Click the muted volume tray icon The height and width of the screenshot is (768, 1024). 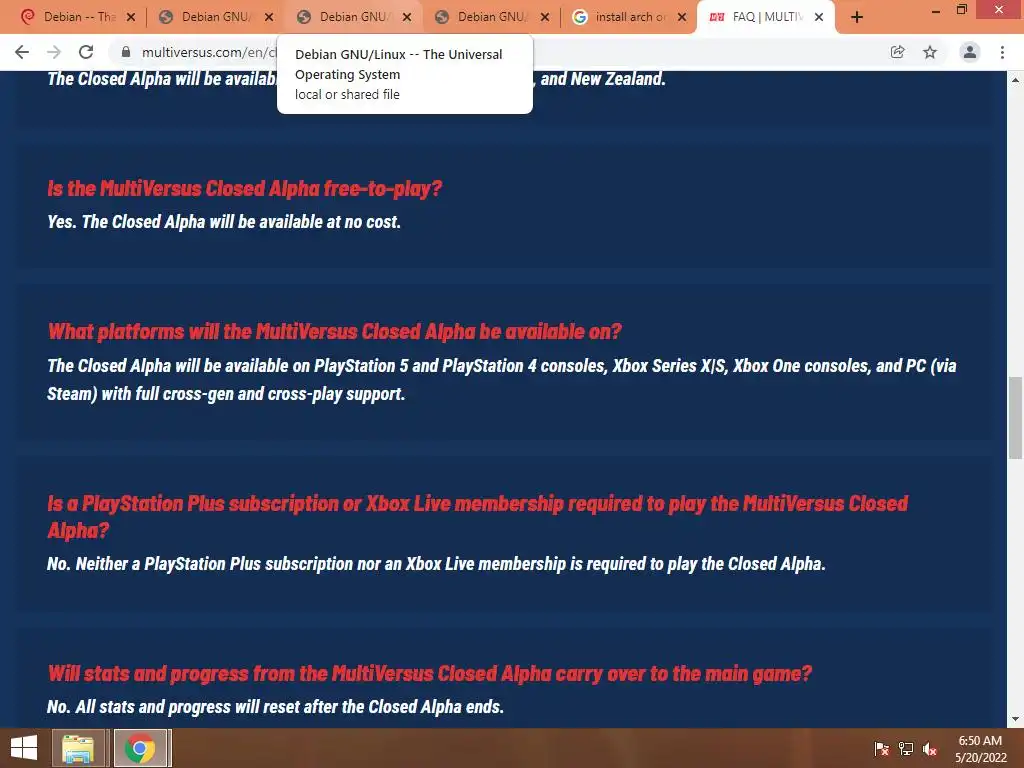pos(930,749)
